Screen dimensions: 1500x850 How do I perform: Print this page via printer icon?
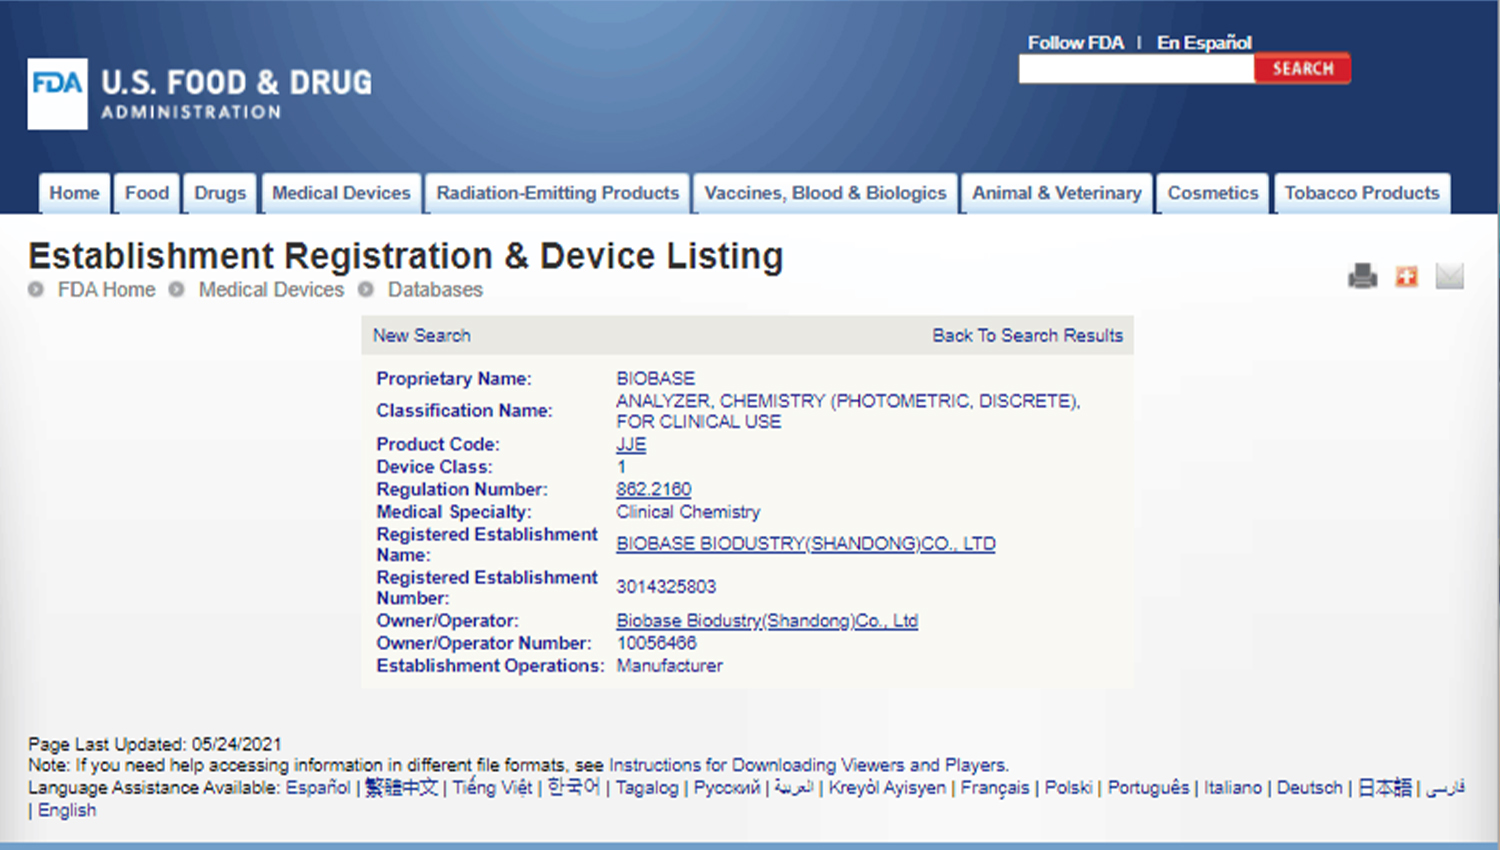click(x=1362, y=276)
